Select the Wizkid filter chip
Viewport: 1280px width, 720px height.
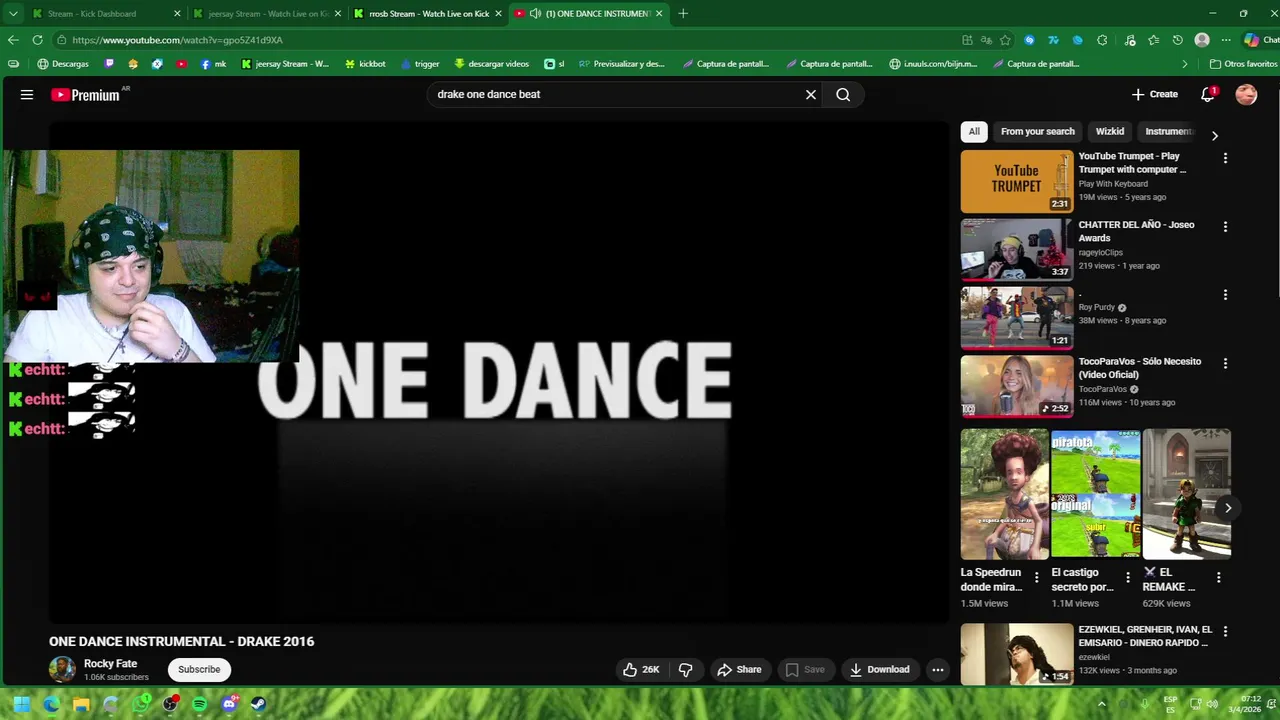tap(1110, 131)
